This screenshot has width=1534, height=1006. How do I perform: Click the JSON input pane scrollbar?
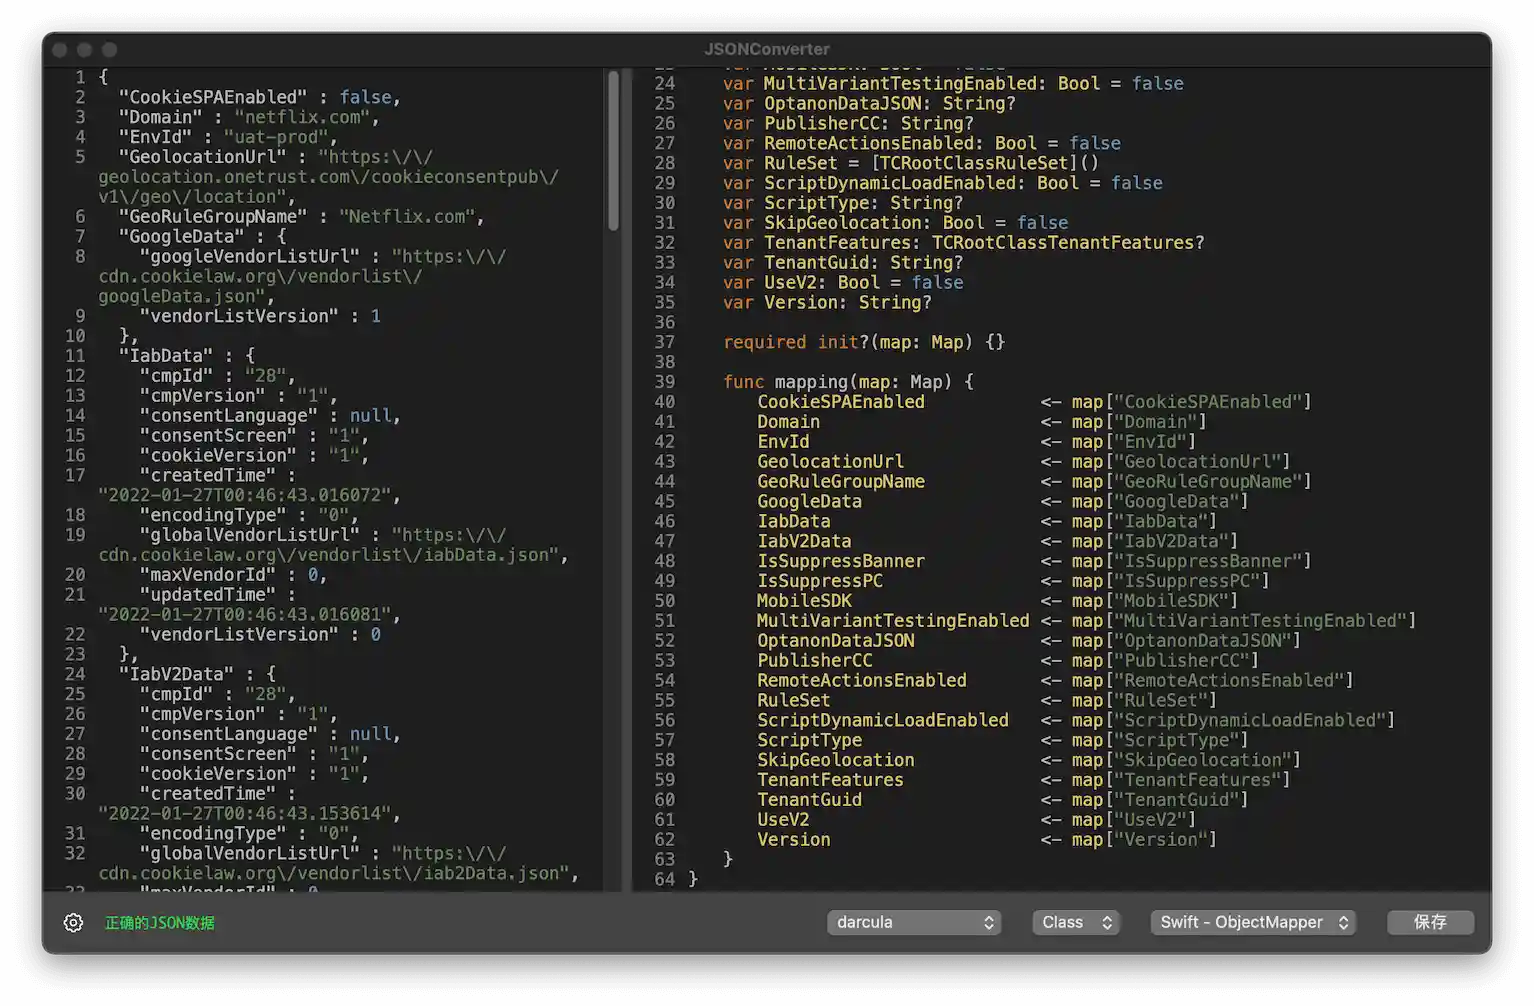613,150
